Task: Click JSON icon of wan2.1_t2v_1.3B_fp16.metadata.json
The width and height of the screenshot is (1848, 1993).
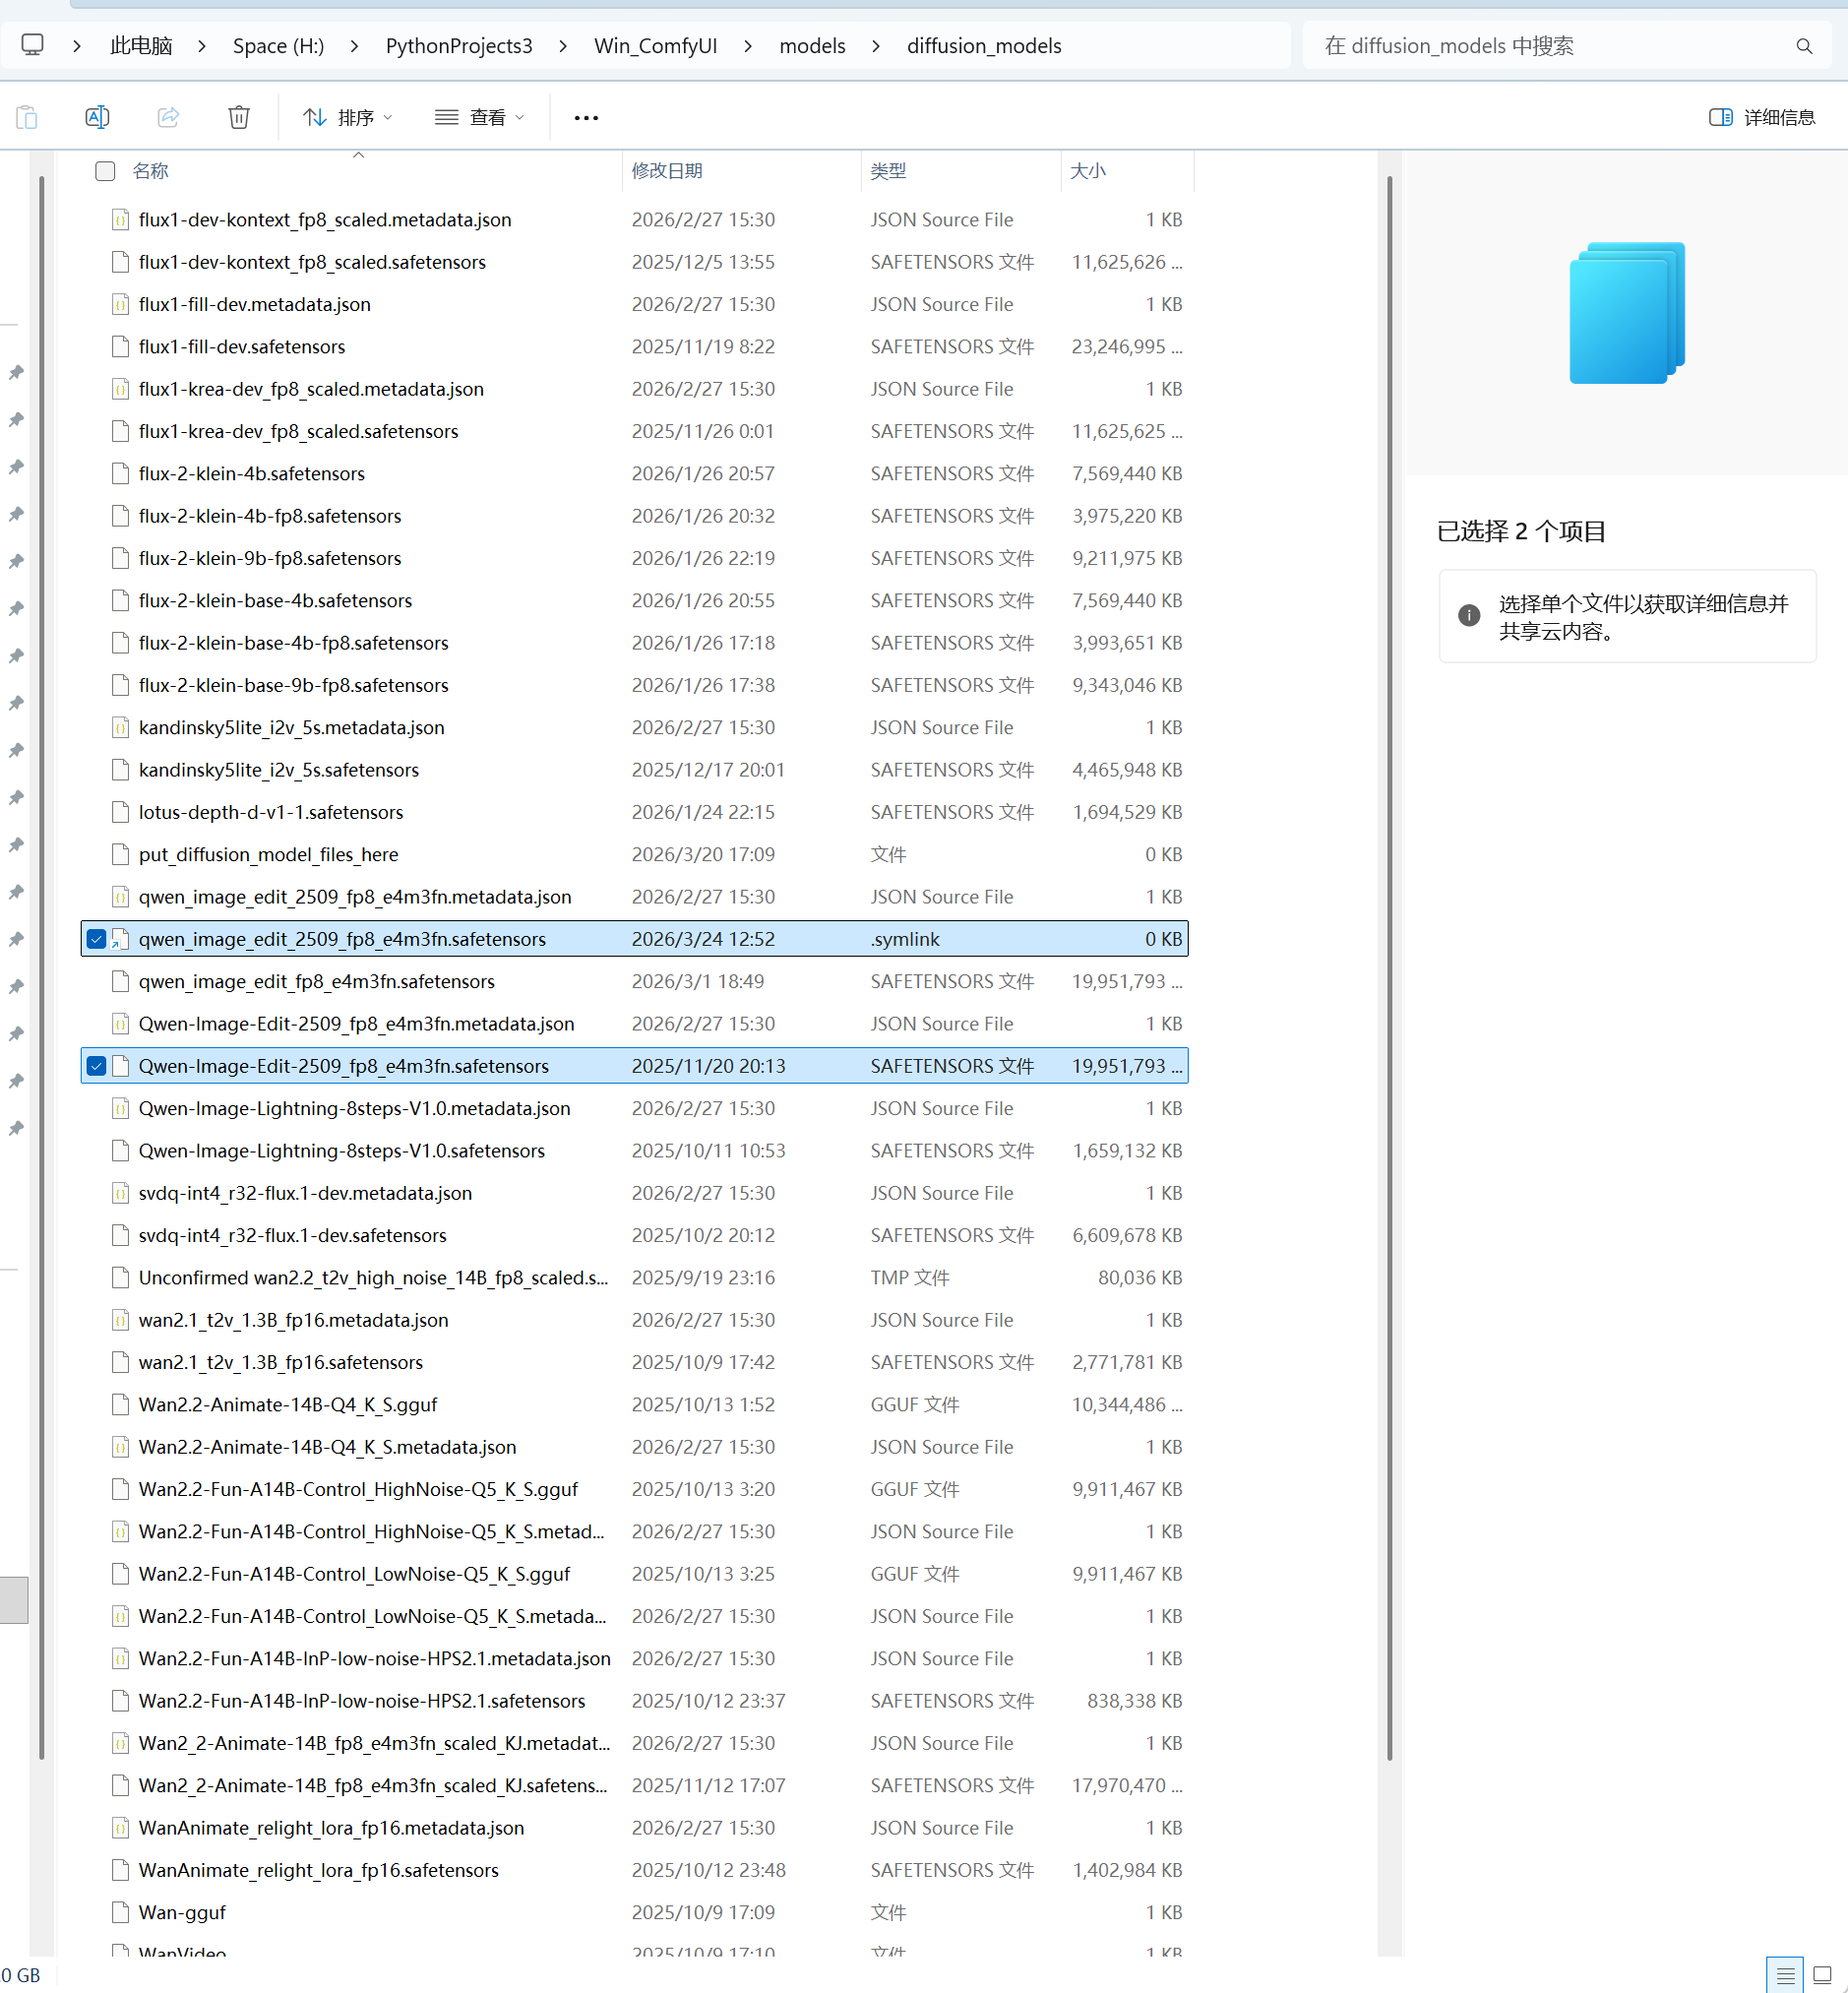Action: [120, 1320]
